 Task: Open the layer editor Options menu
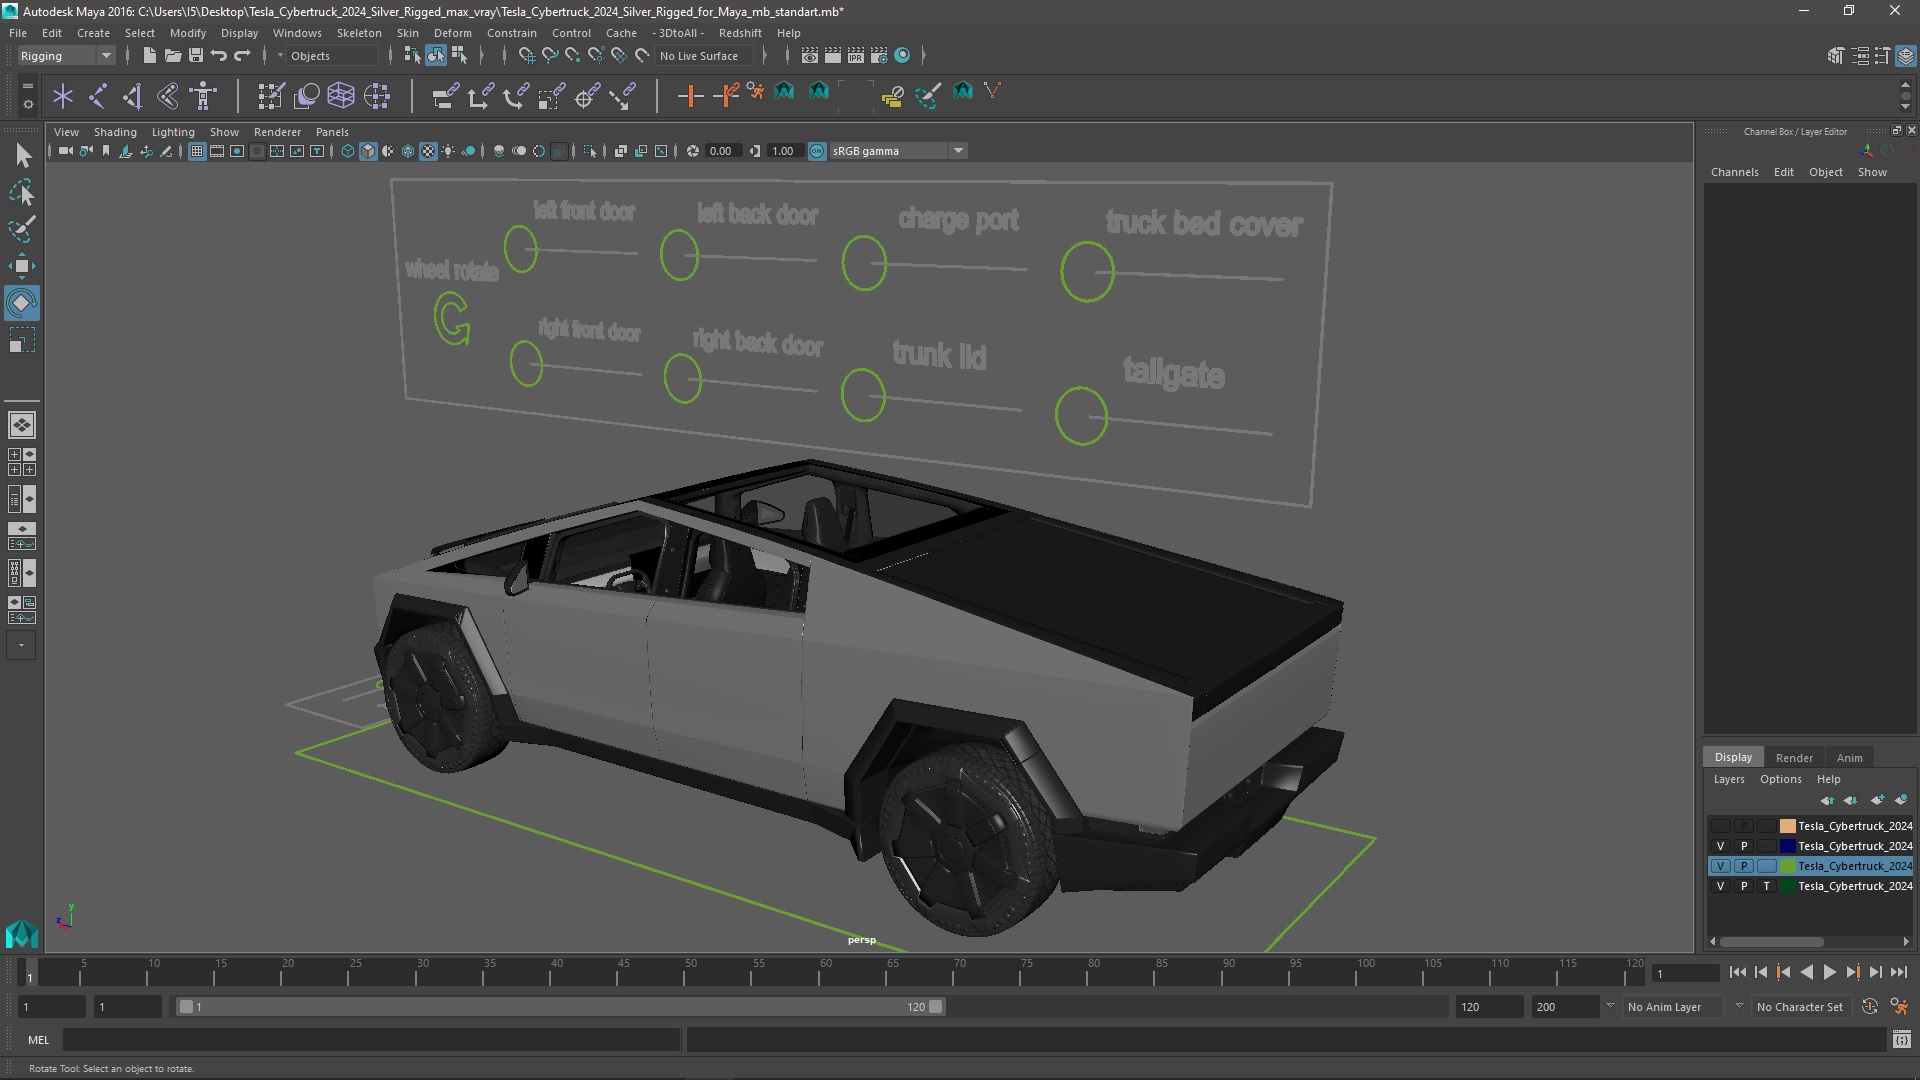[1780, 779]
